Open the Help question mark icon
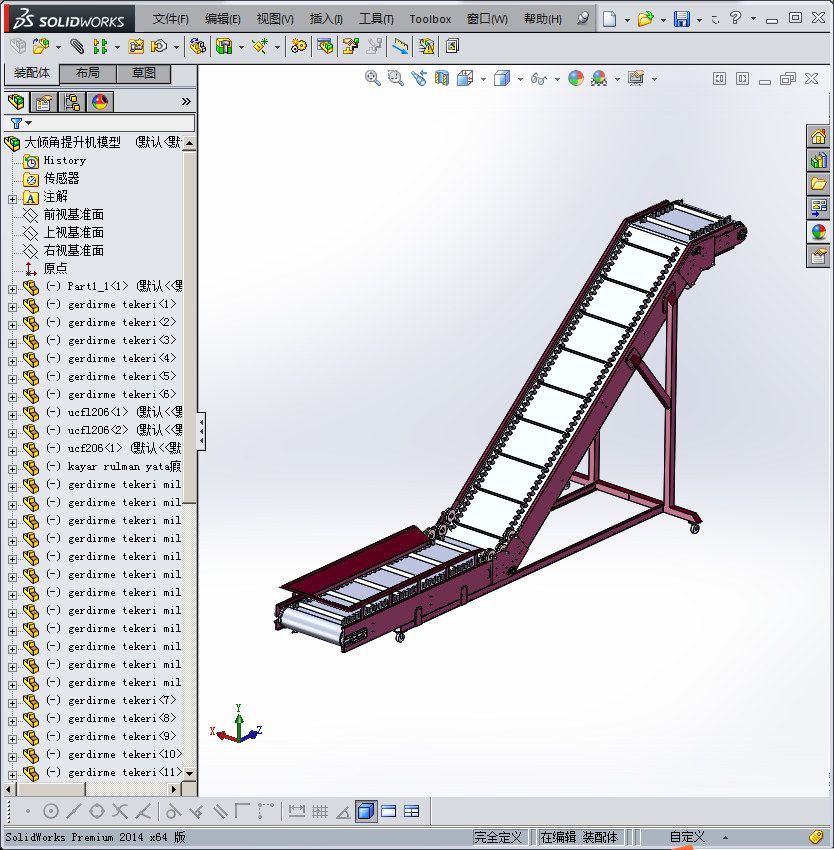834x850 pixels. 735,18
